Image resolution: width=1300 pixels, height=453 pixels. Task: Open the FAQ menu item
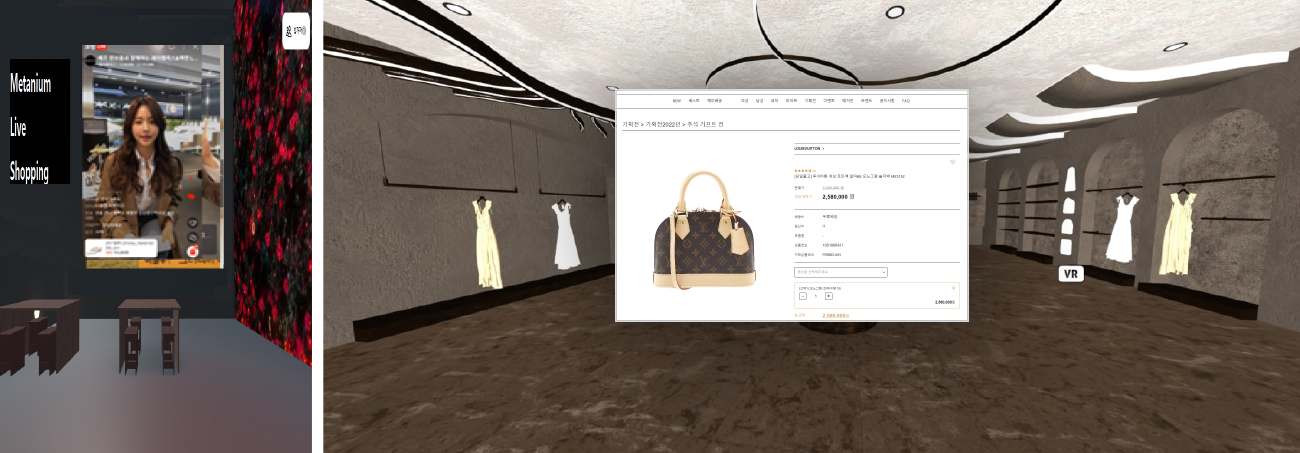906,101
